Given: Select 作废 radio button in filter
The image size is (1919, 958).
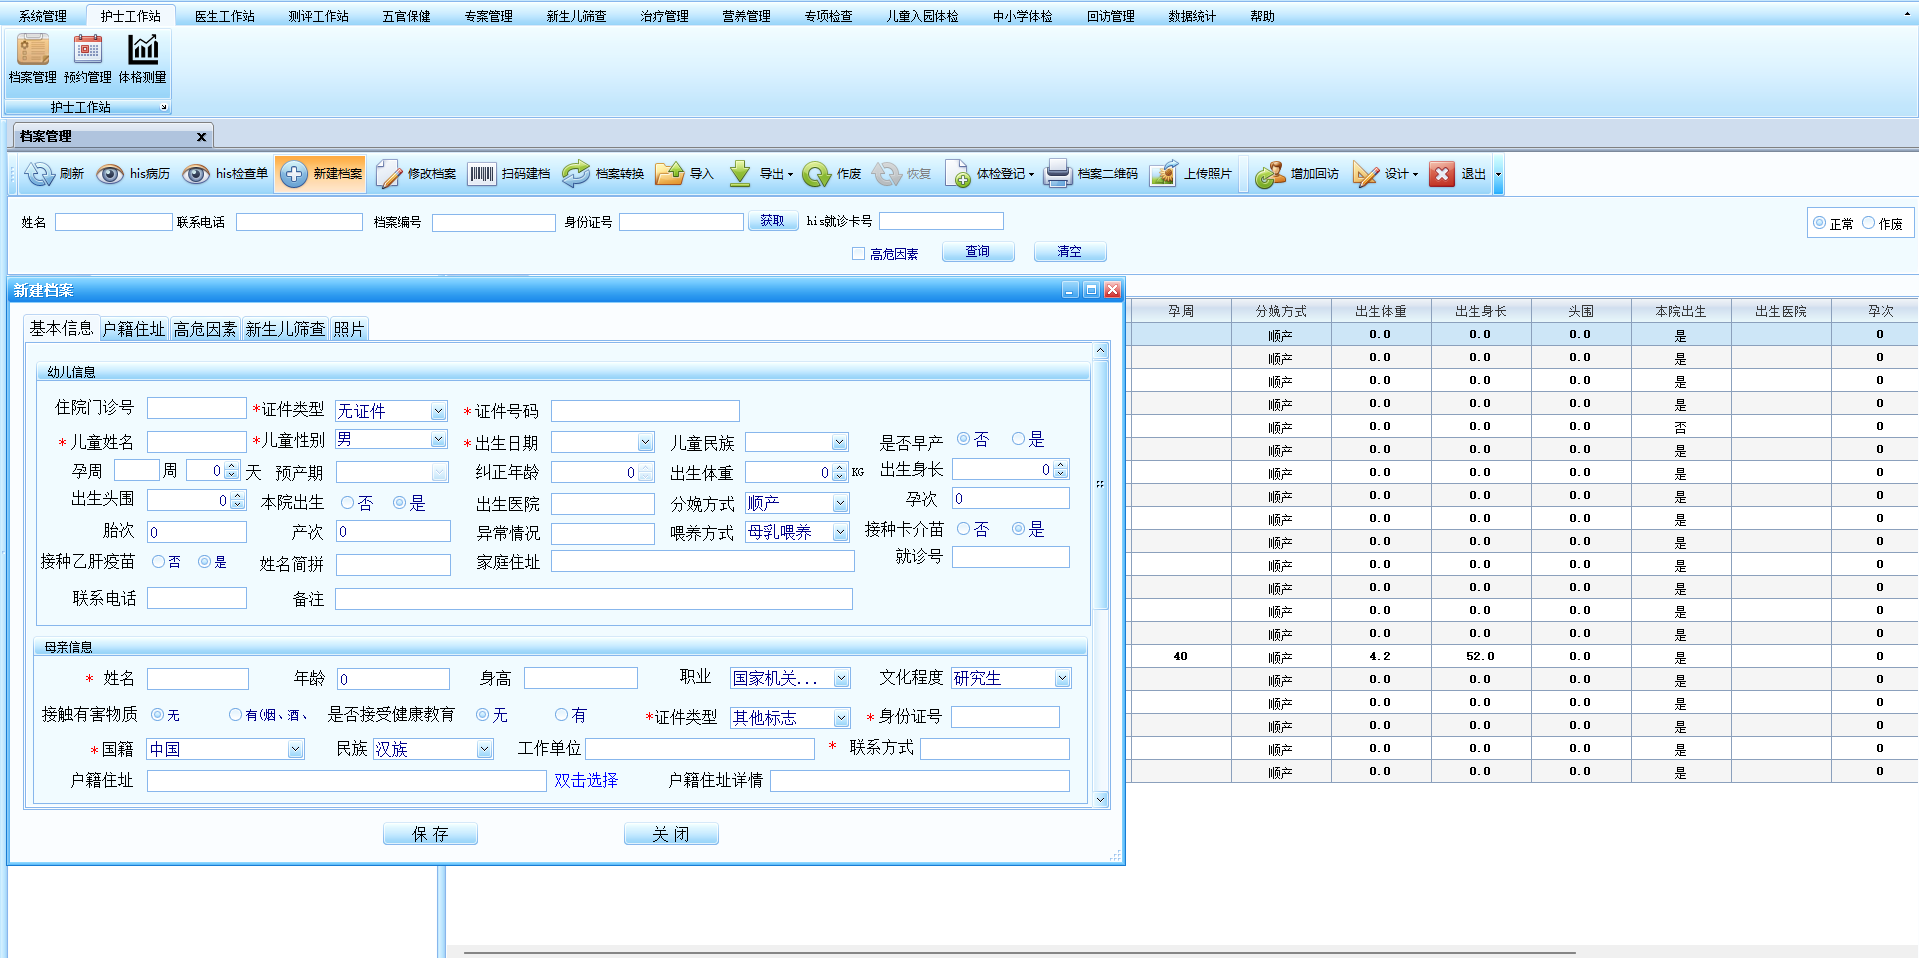Looking at the screenshot, I should pos(1868,223).
